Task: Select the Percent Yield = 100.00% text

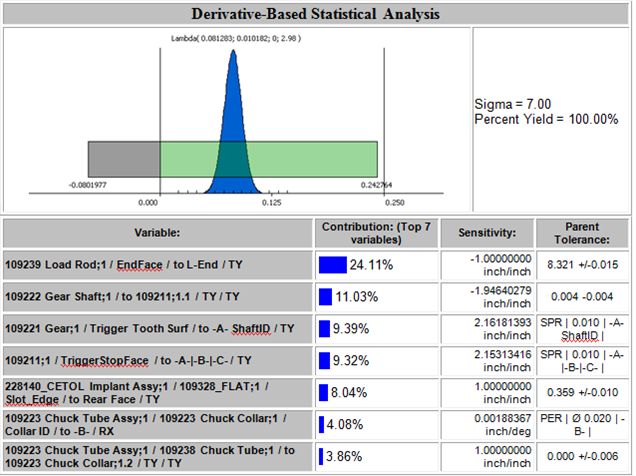Action: (546, 119)
